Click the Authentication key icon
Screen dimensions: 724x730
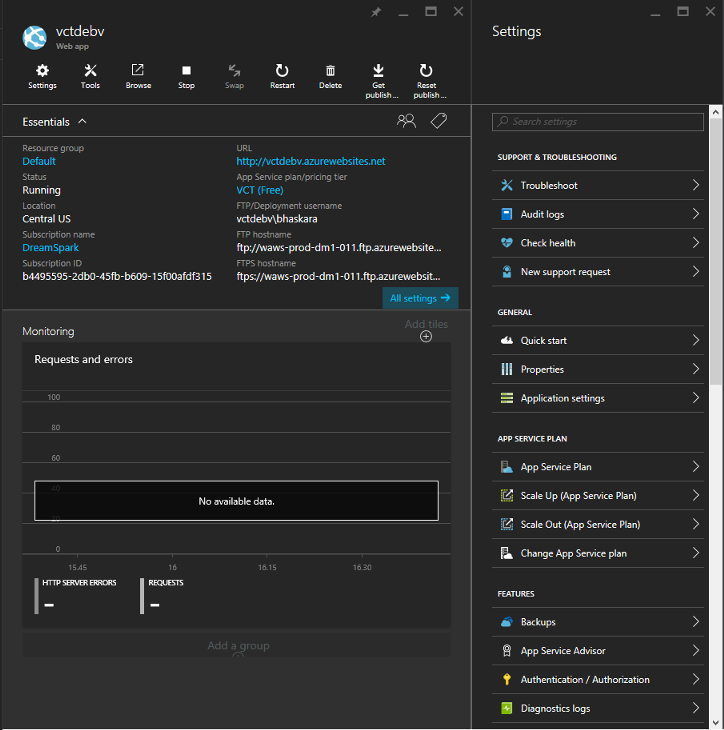pos(507,680)
